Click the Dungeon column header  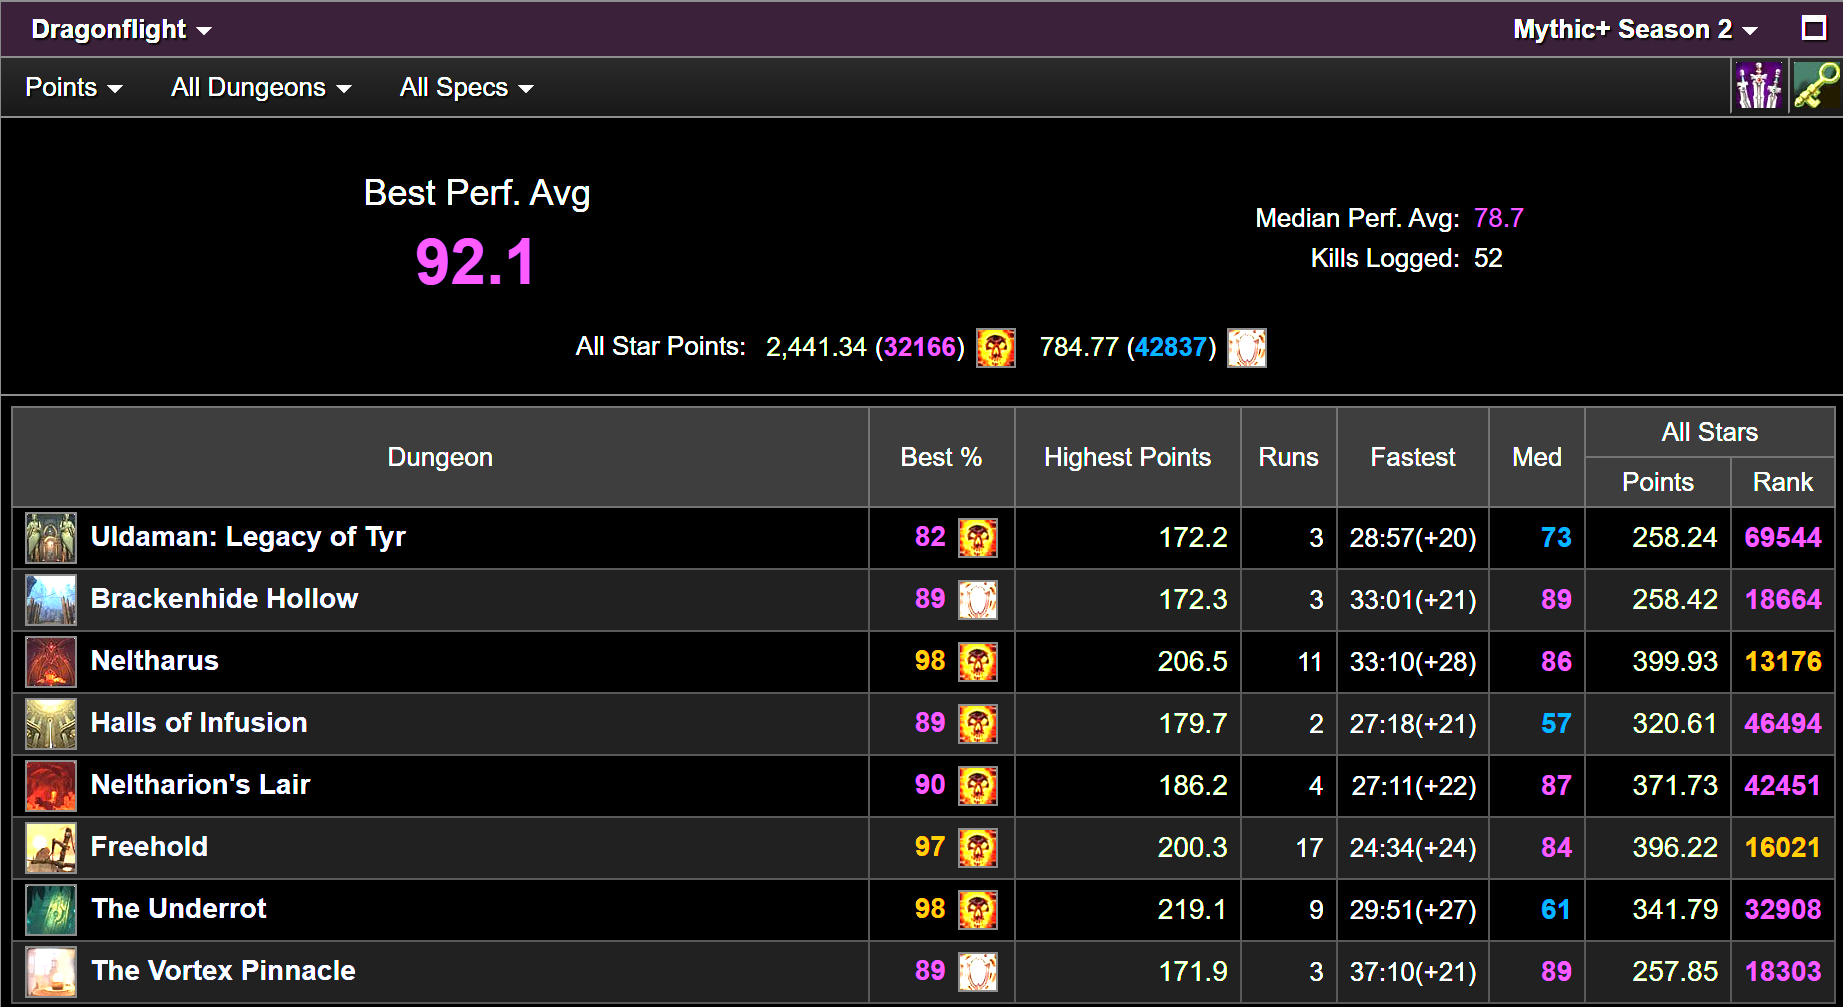click(440, 457)
